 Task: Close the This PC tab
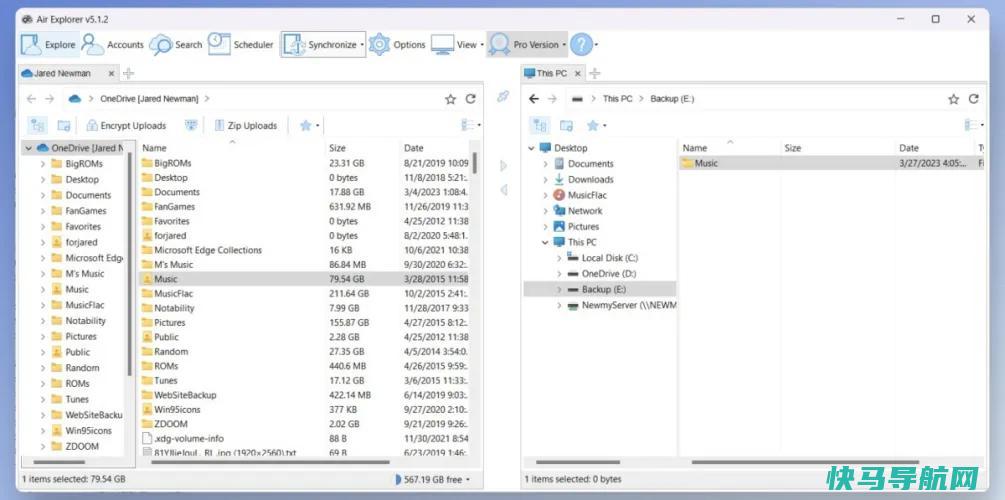point(577,74)
